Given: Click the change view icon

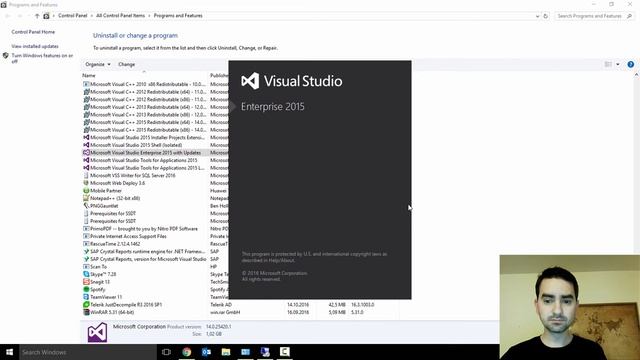Looking at the screenshot, I should point(608,64).
